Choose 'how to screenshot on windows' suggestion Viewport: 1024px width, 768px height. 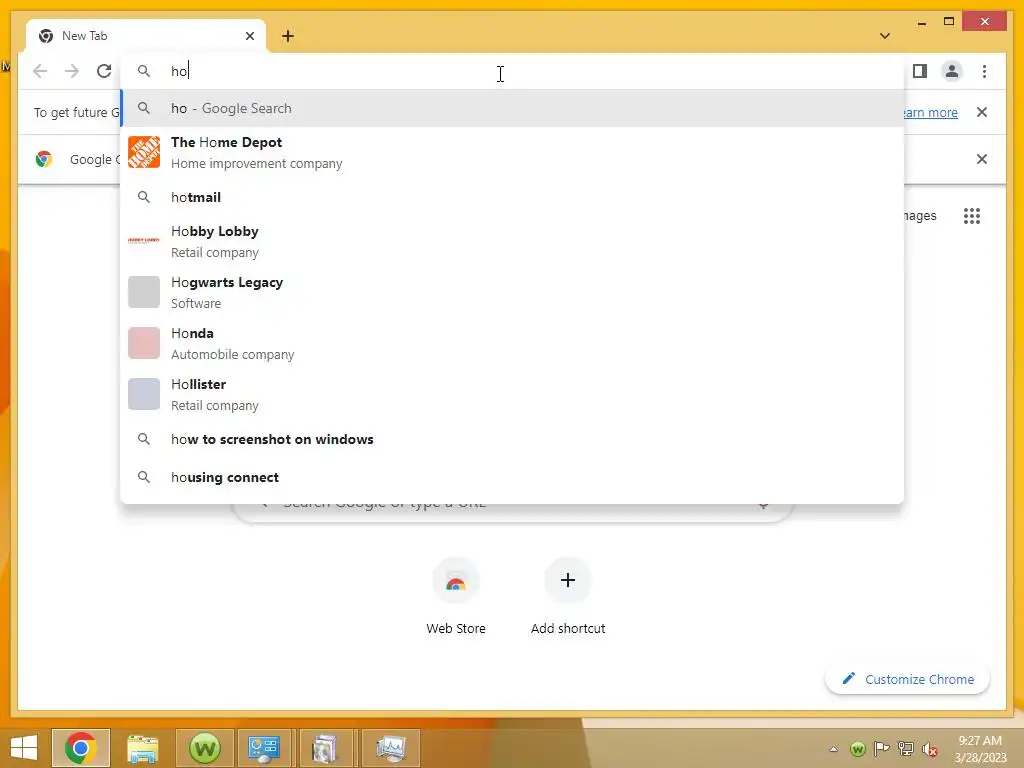pyautogui.click(x=513, y=440)
